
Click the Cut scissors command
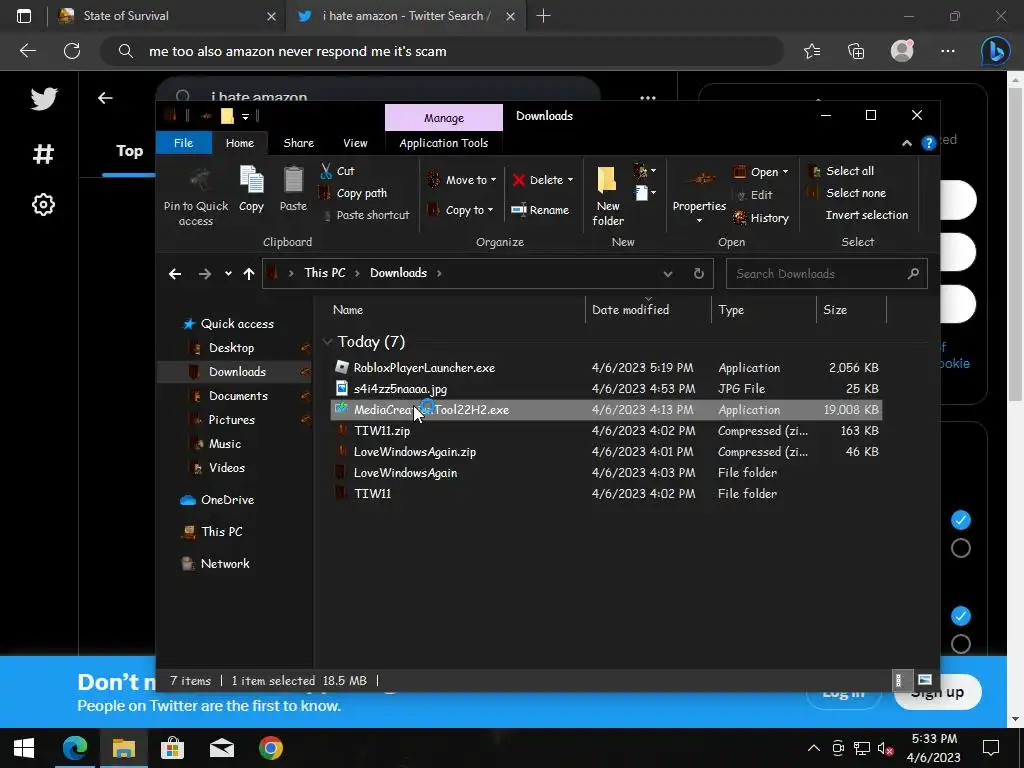pyautogui.click(x=337, y=171)
